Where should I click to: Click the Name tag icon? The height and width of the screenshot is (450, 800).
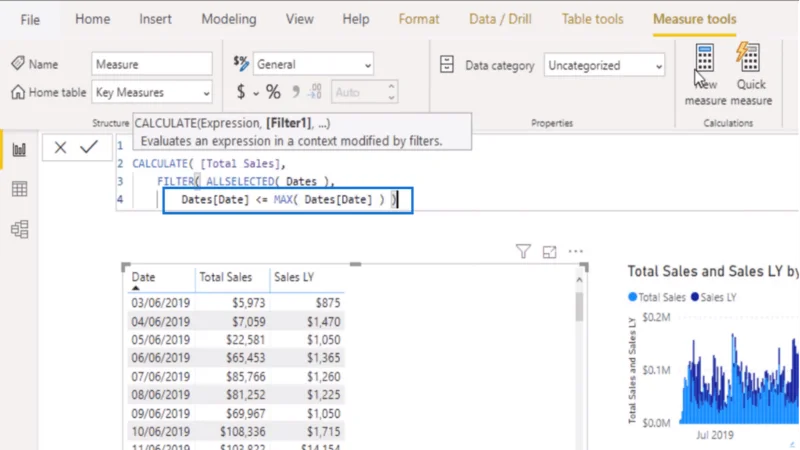(x=18, y=63)
